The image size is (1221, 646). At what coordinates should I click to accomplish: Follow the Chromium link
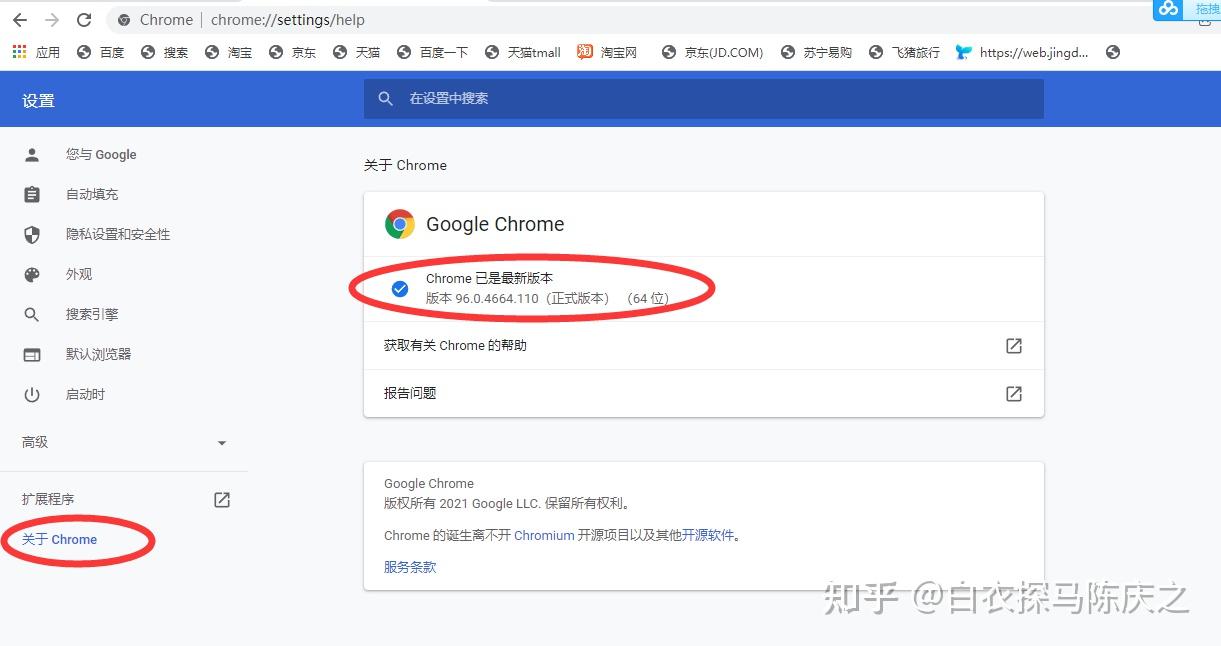tap(544, 535)
